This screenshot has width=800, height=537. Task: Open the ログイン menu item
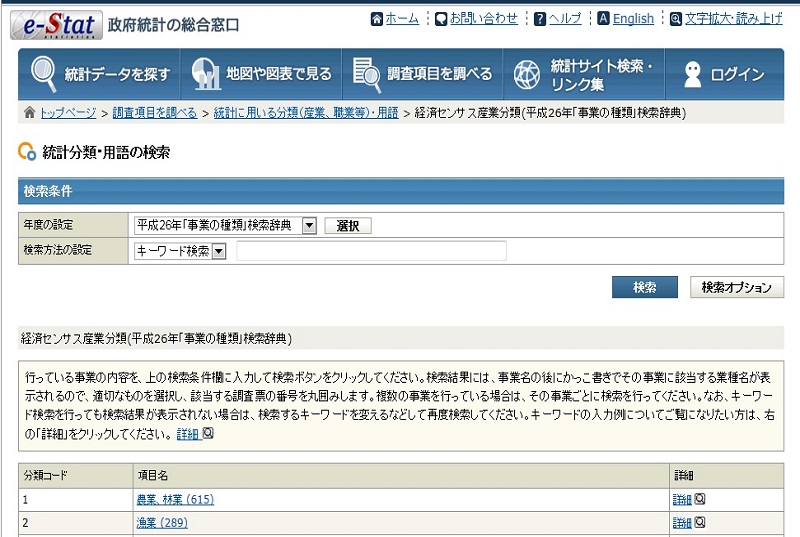(724, 74)
